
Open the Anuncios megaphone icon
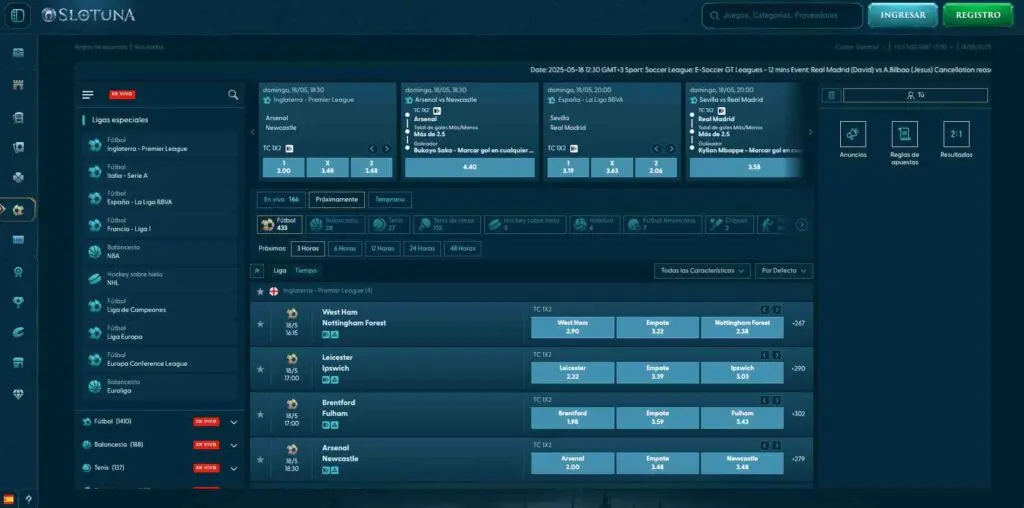point(853,134)
